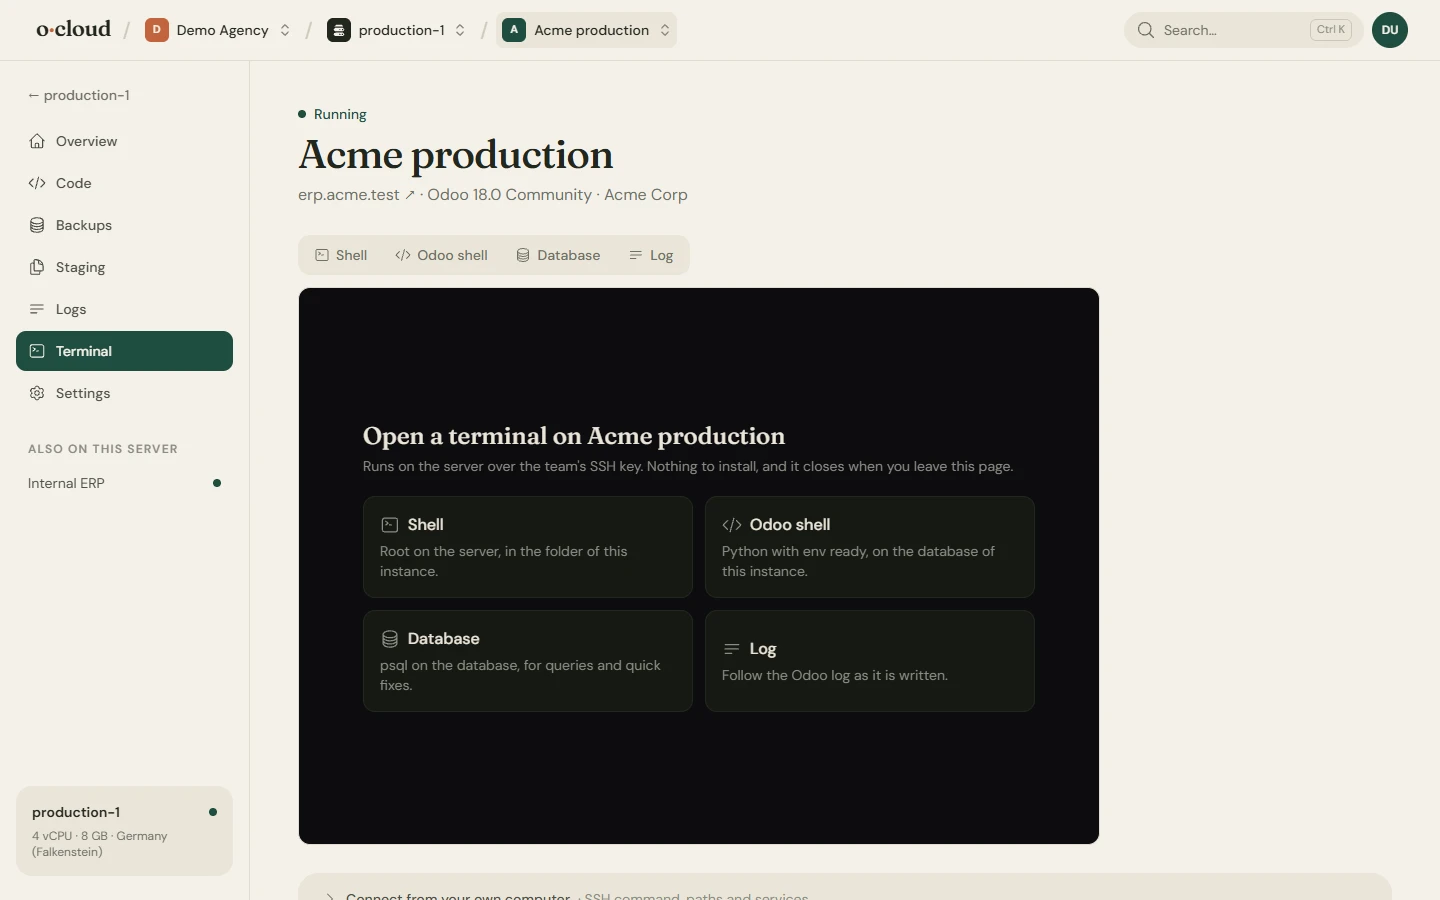
Task: Click the orange D agency avatar
Action: [156, 30]
